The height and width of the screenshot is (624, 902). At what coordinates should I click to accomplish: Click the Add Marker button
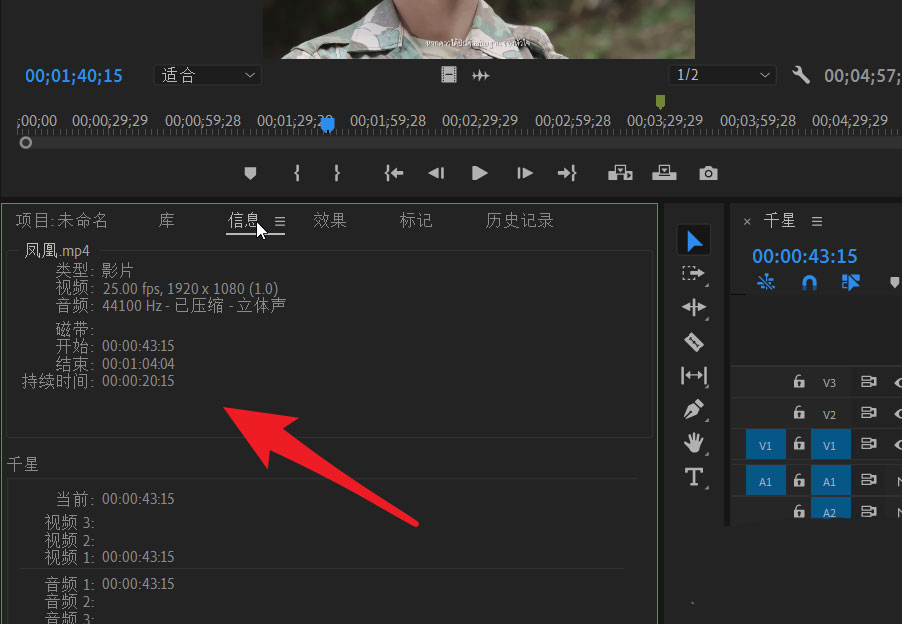250,173
